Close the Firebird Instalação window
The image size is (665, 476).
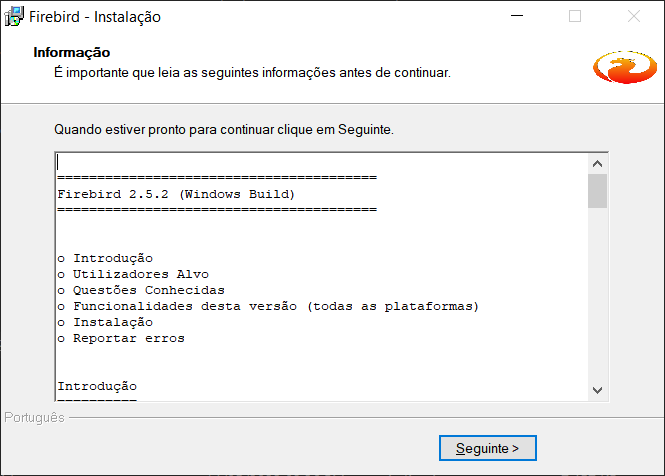tap(634, 17)
